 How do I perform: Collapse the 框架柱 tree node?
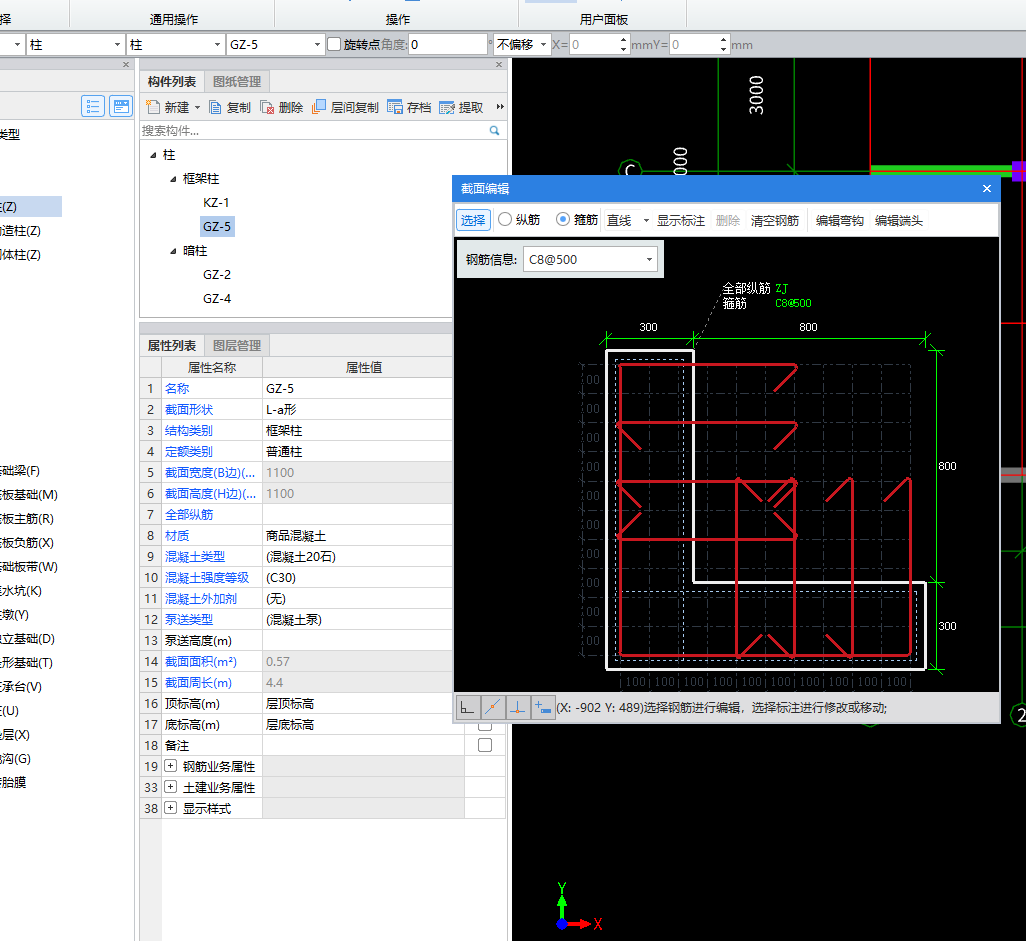point(173,179)
